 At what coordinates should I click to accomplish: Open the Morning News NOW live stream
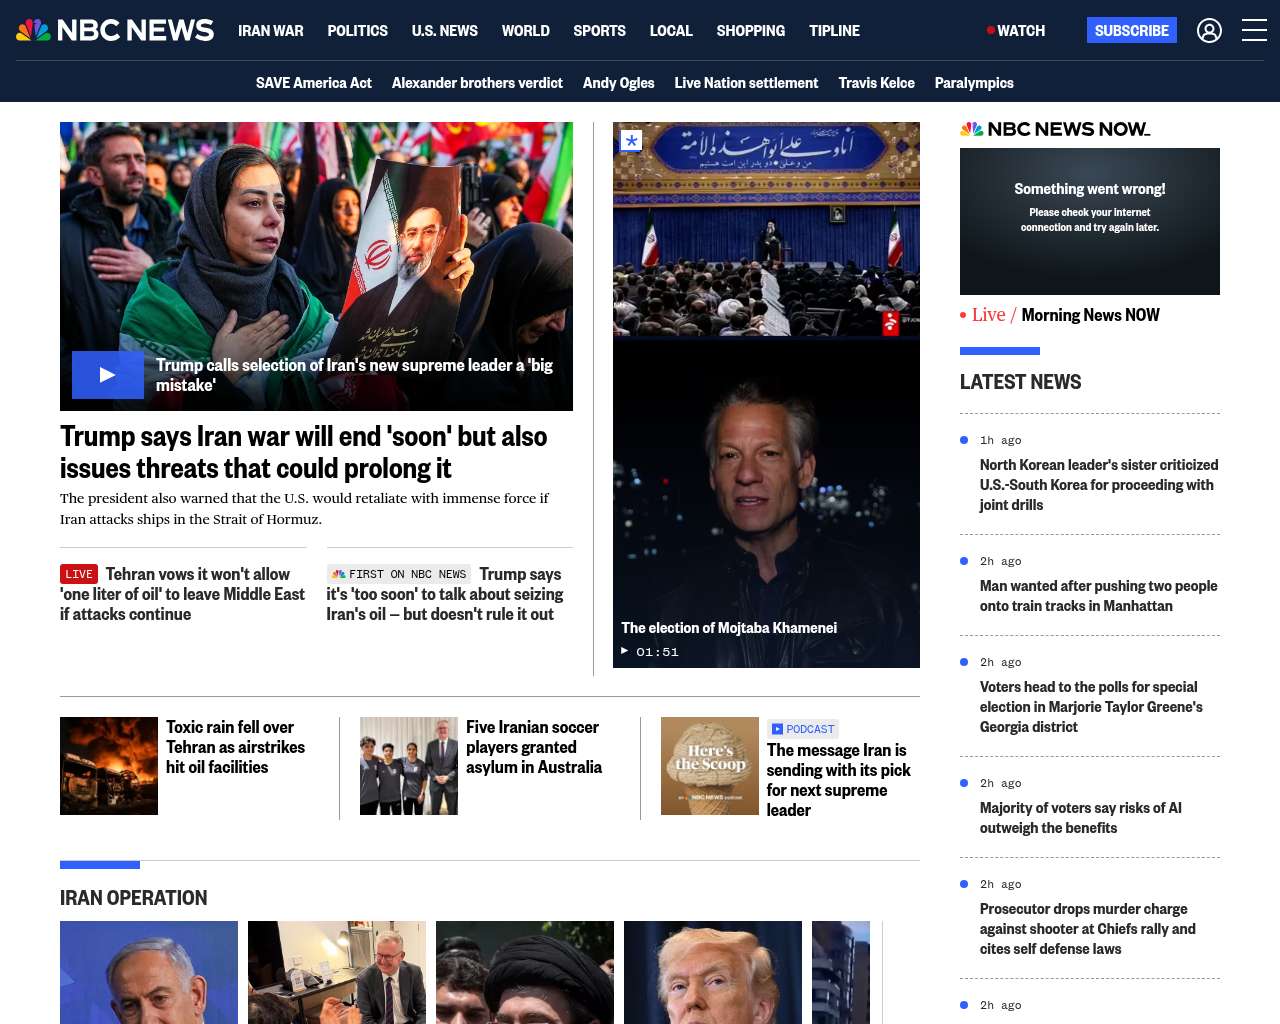pyautogui.click(x=1089, y=315)
